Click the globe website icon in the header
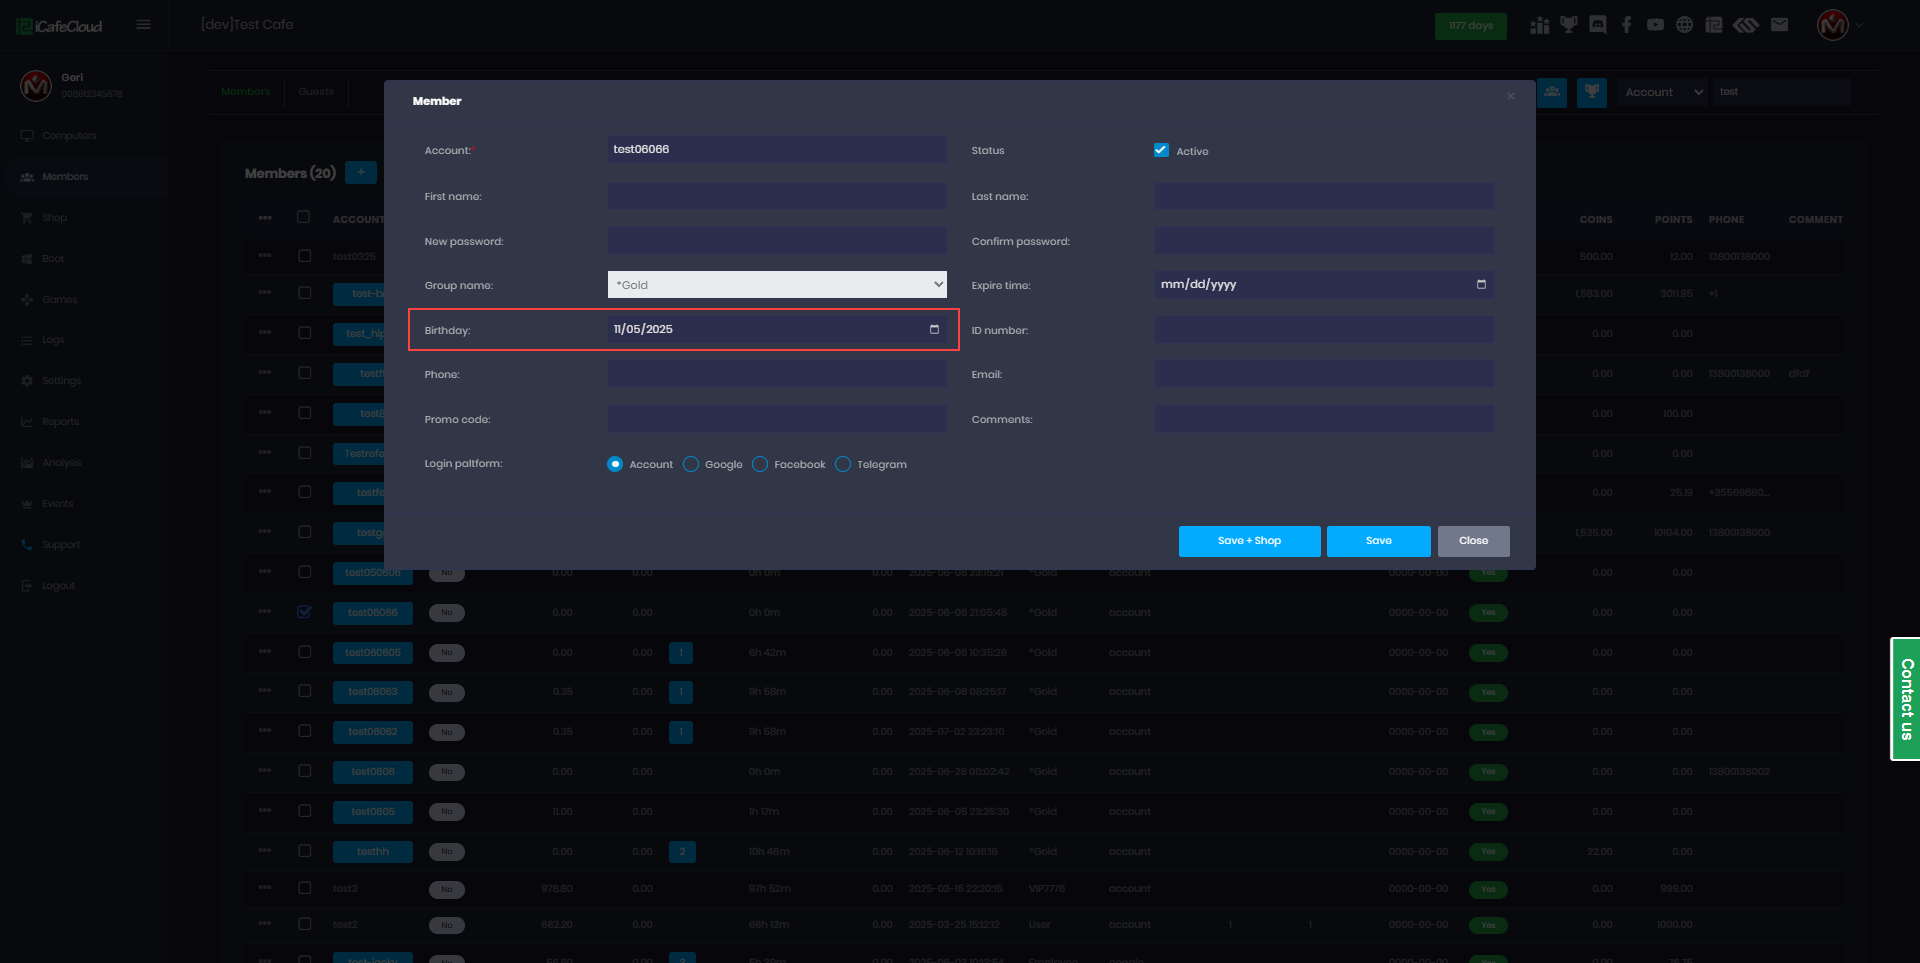Screen dimensions: 1920x963 (x=1685, y=25)
